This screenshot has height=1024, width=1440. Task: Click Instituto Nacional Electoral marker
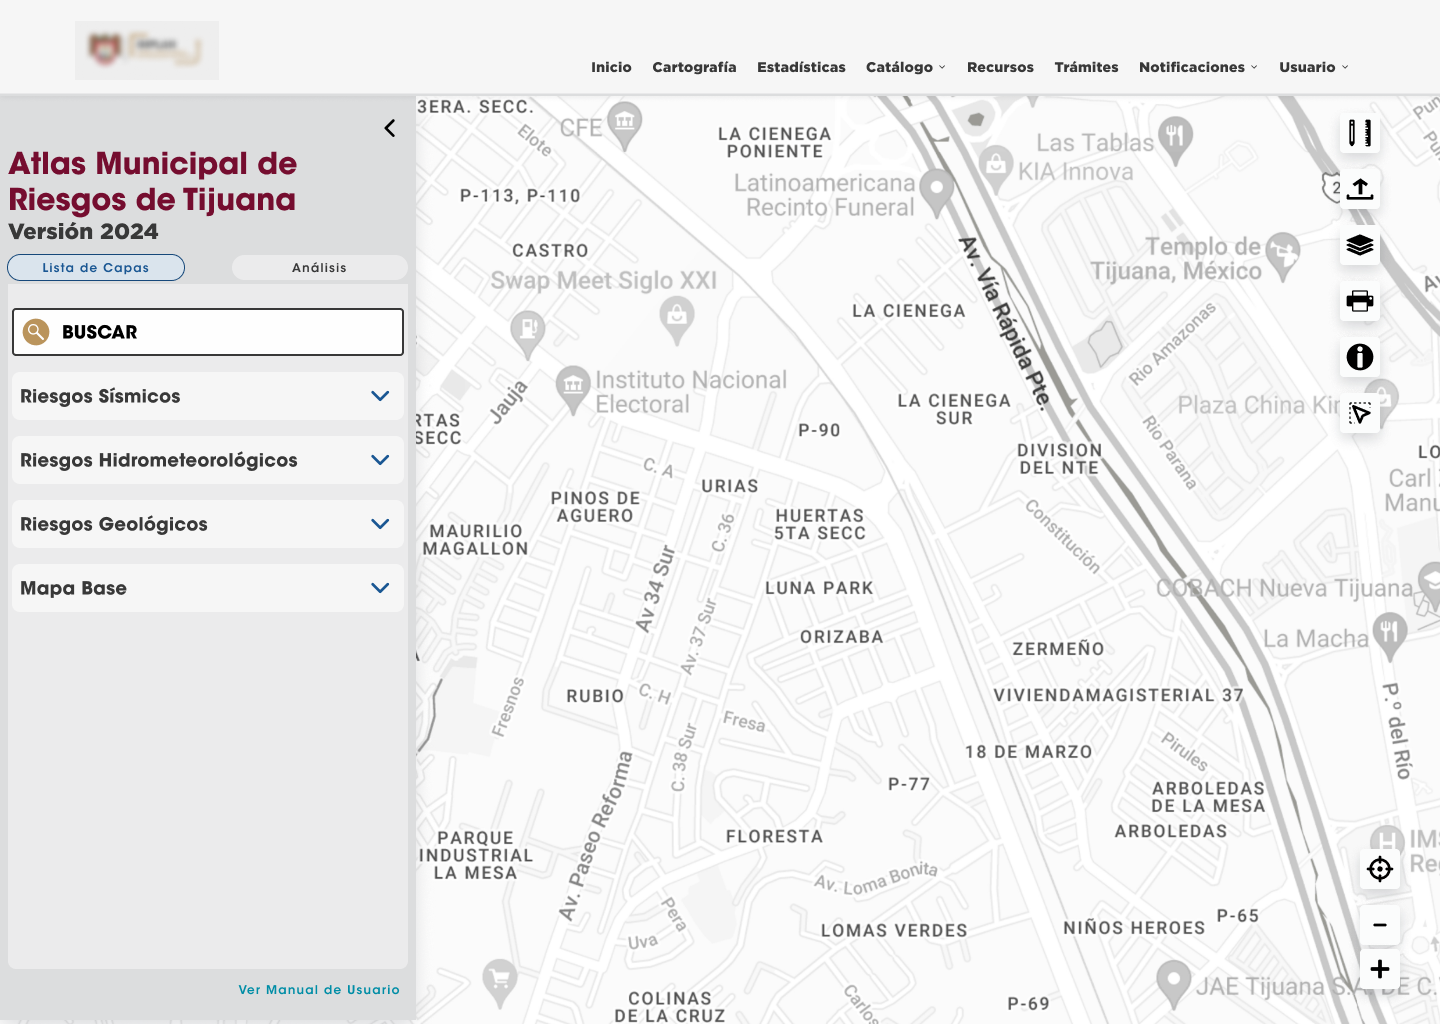573,390
